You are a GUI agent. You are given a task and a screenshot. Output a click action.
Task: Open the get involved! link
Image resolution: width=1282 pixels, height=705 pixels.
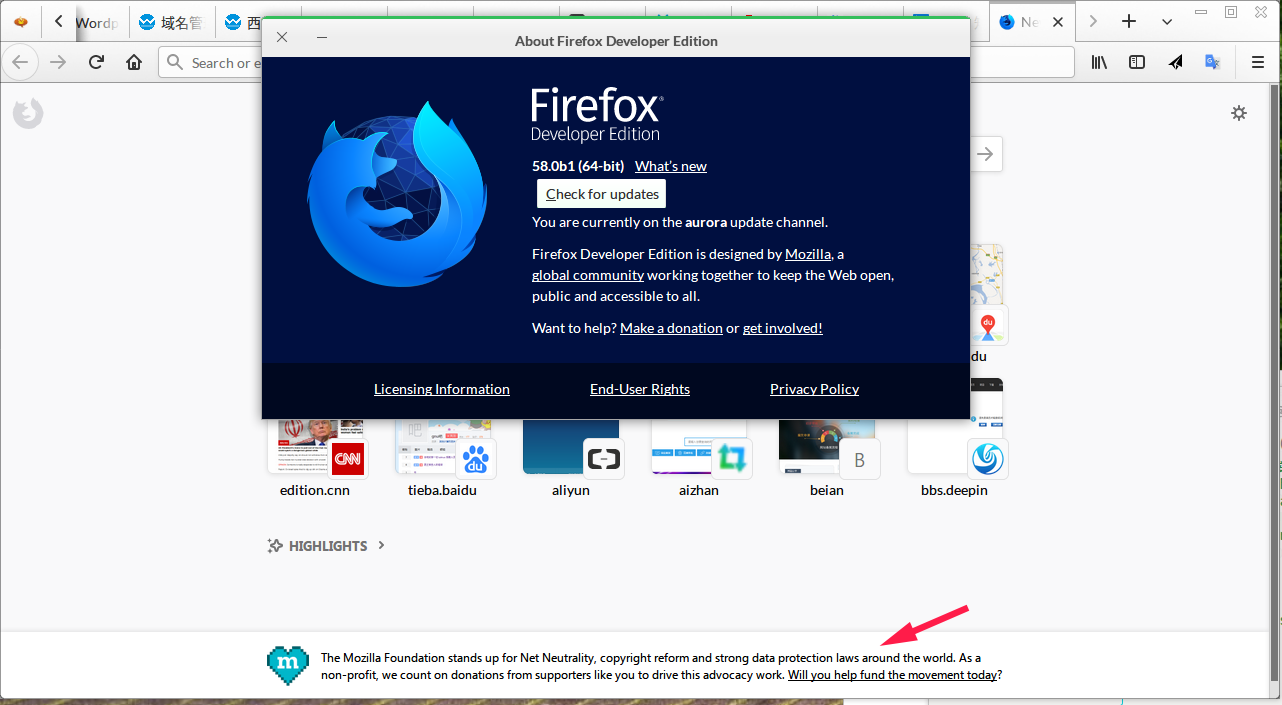[x=783, y=328]
